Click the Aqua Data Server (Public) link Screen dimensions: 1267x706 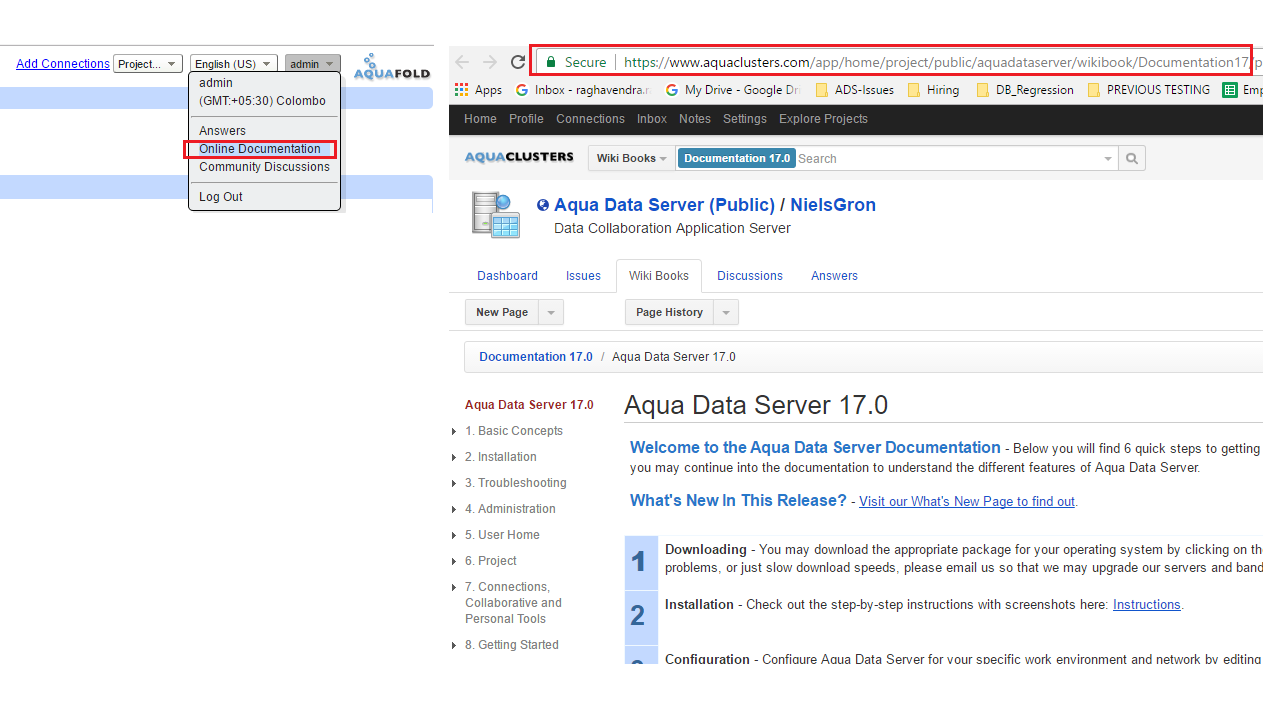pos(664,205)
